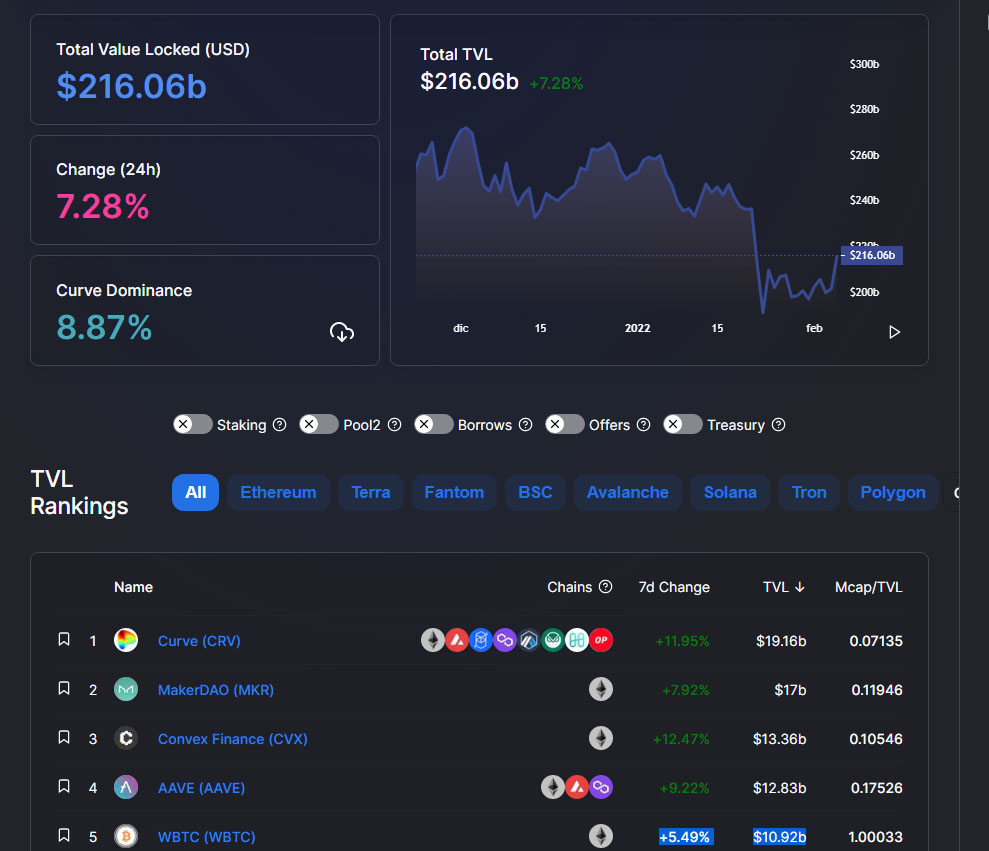
Task: Select the All chains tab
Action: tap(196, 492)
